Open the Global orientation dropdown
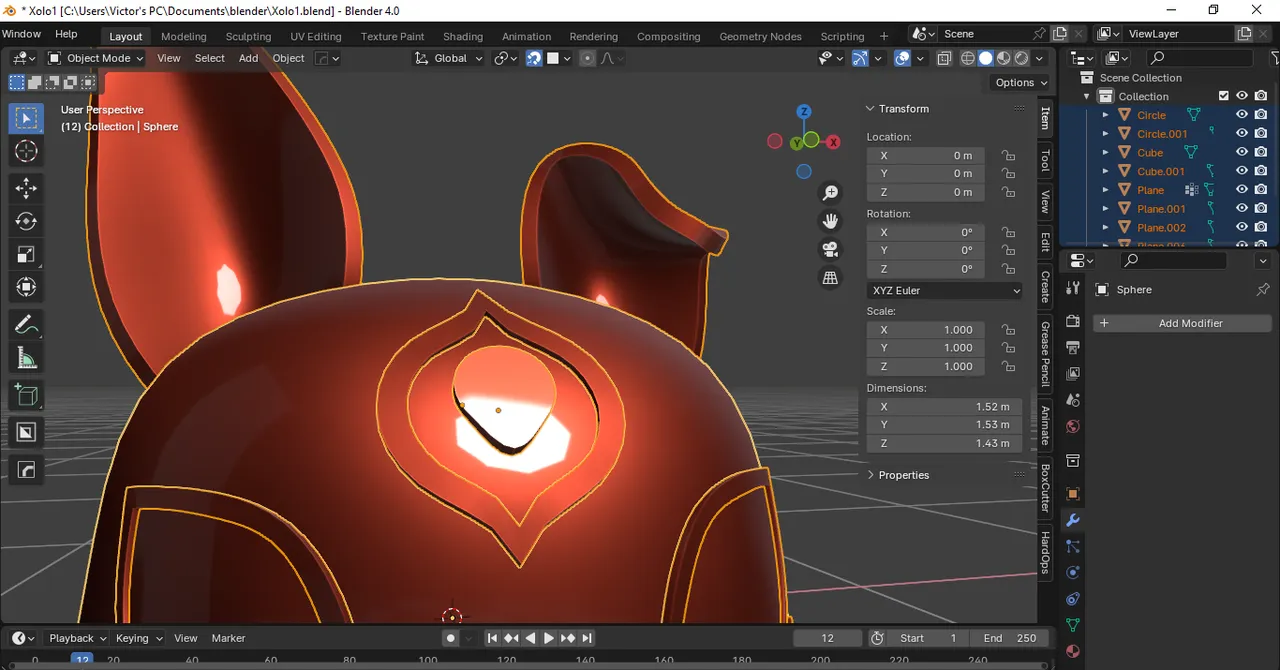This screenshot has width=1280, height=670. [x=449, y=58]
